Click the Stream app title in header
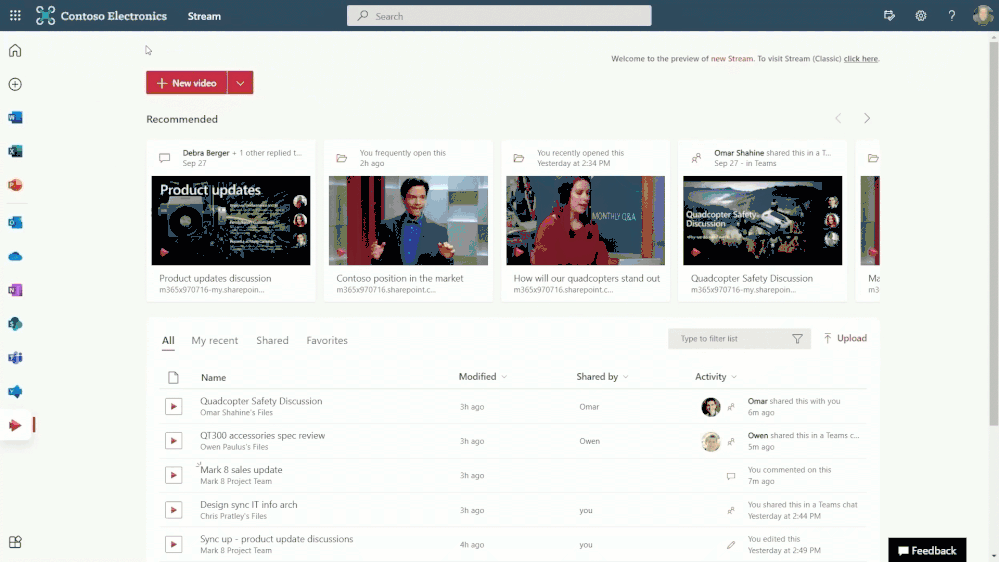The image size is (999, 562). click(x=204, y=16)
